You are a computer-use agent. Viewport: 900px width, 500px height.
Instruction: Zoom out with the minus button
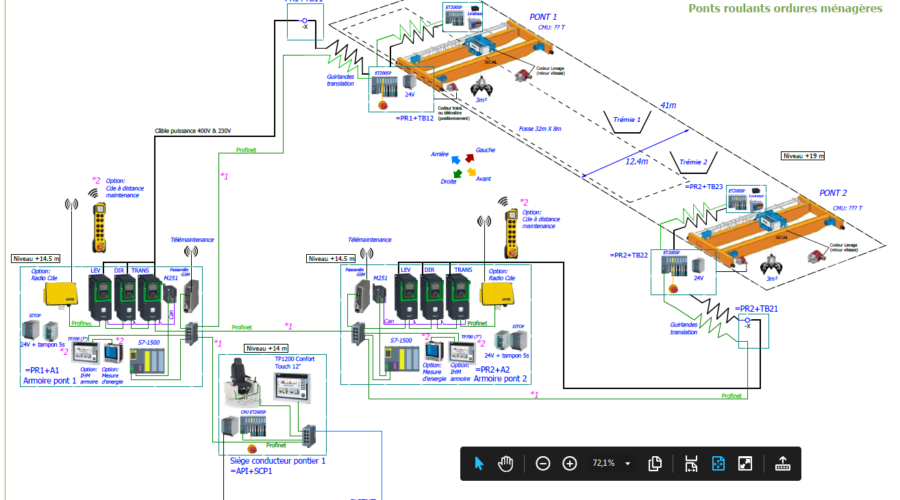(542, 463)
